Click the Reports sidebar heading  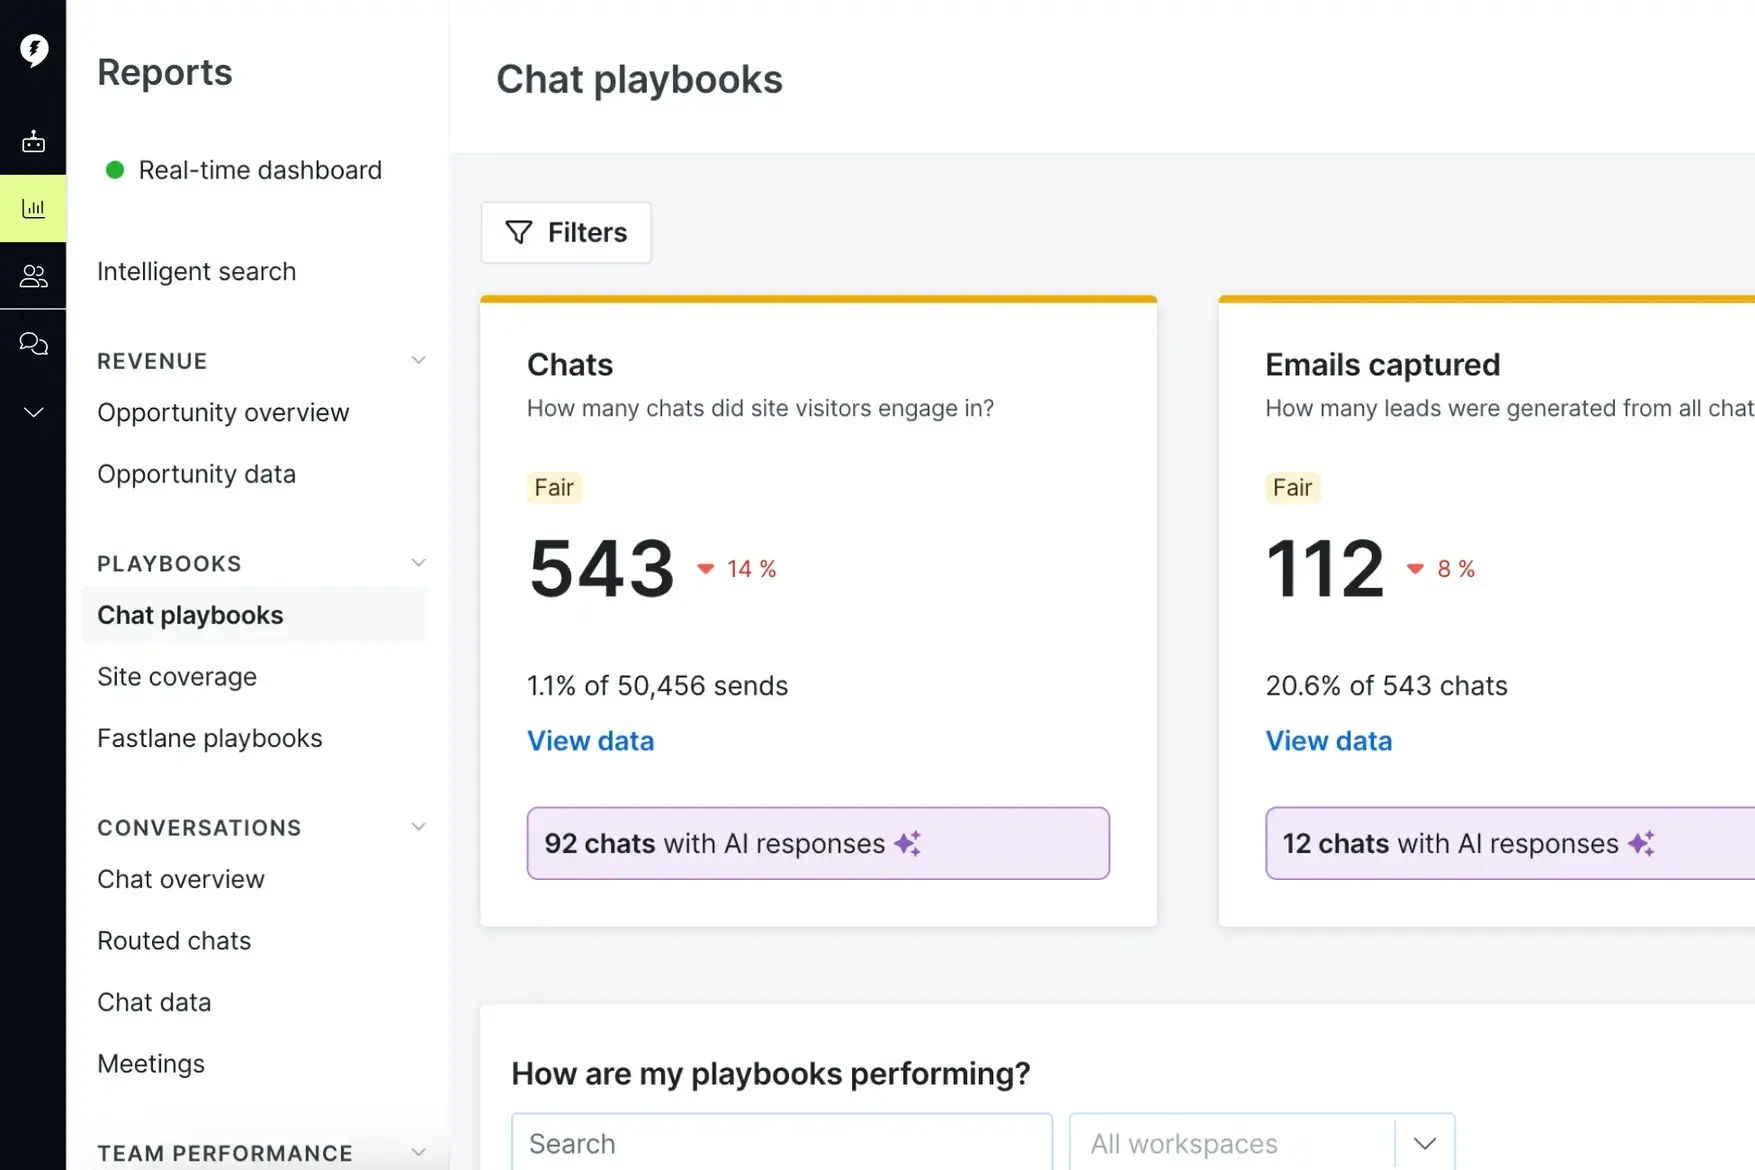165,72
